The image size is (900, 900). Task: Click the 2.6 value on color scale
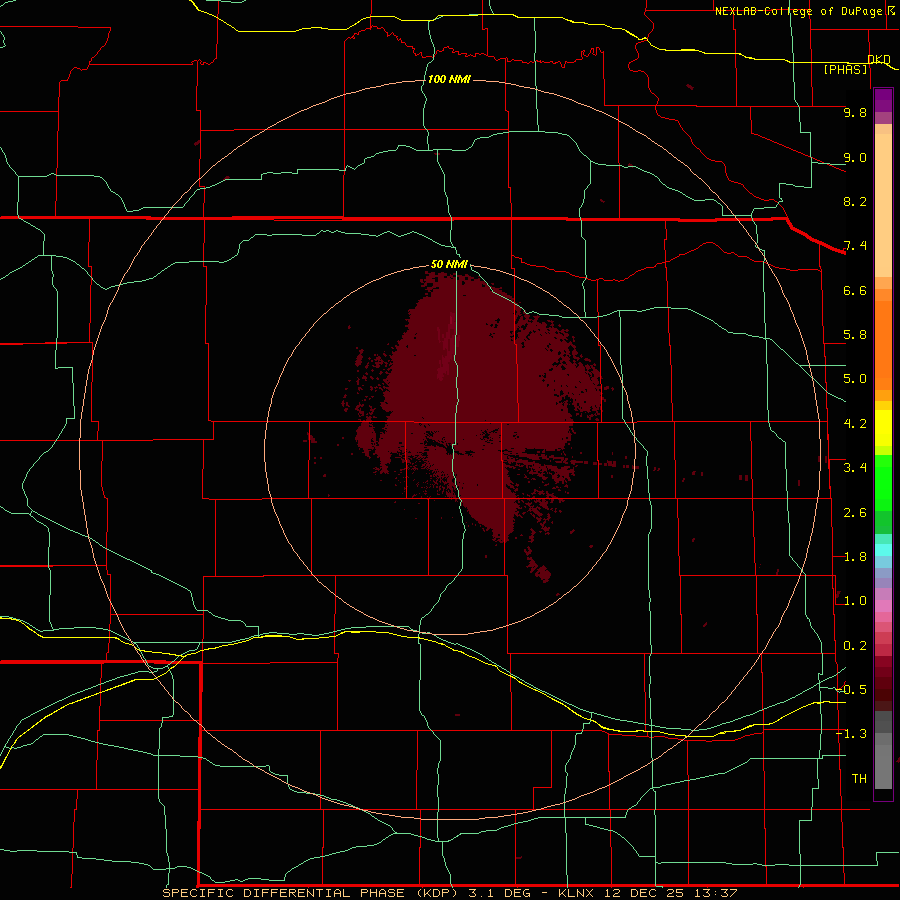(855, 513)
